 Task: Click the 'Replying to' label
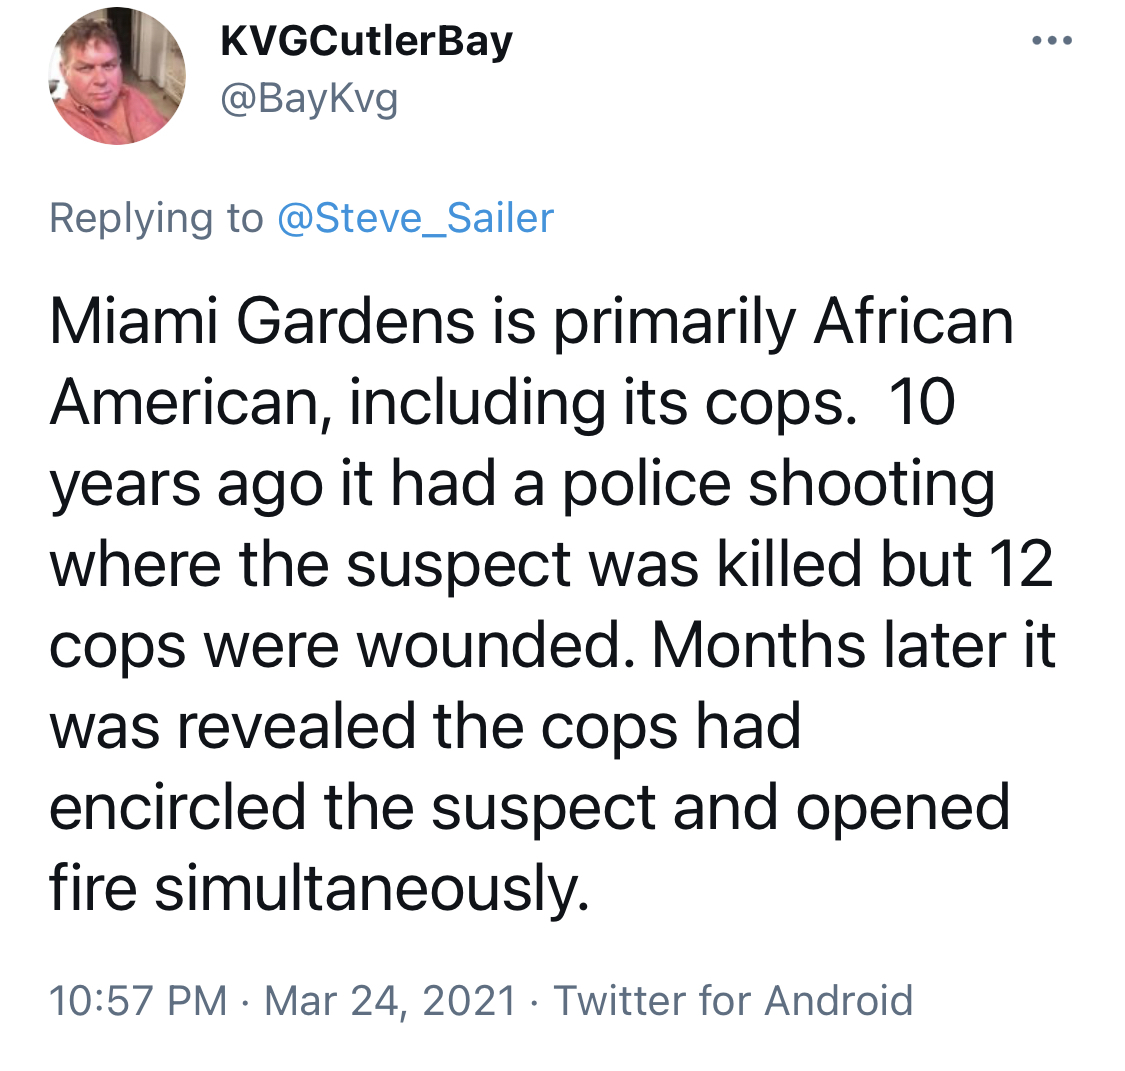tap(156, 219)
